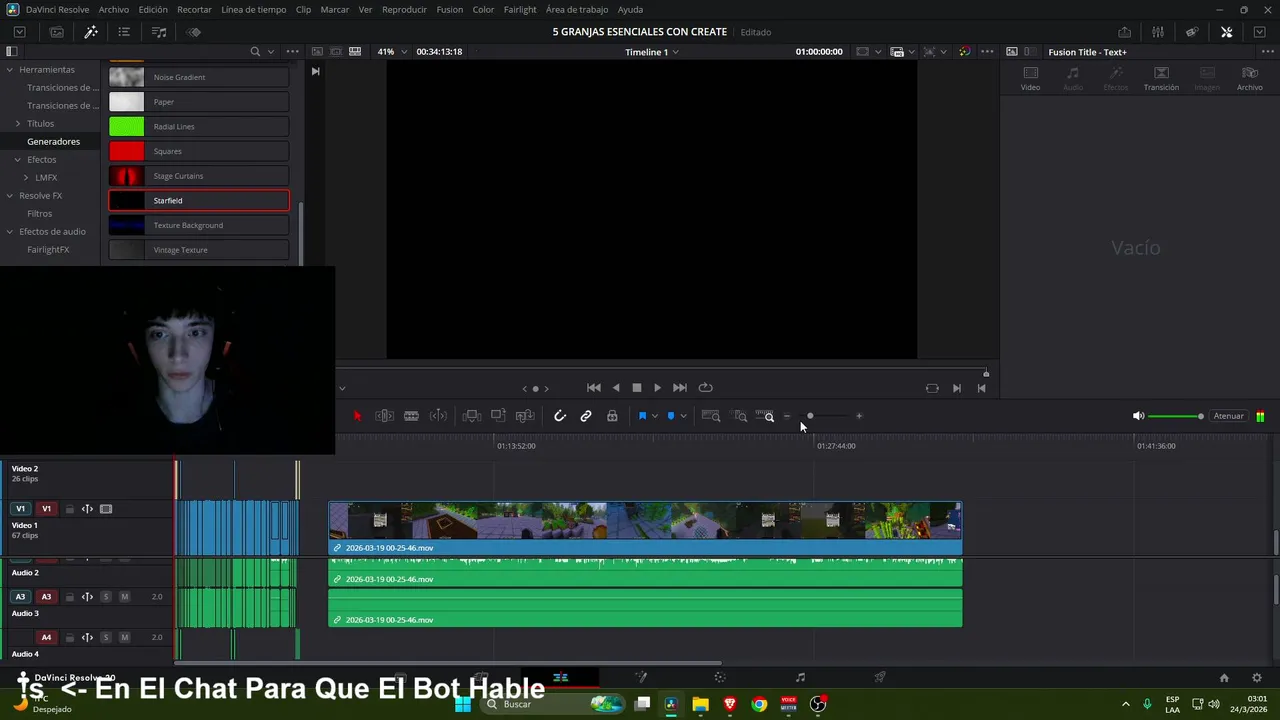Click Replace Clip toolbar icon
Viewport: 1280px width, 720px height.
tap(525, 416)
